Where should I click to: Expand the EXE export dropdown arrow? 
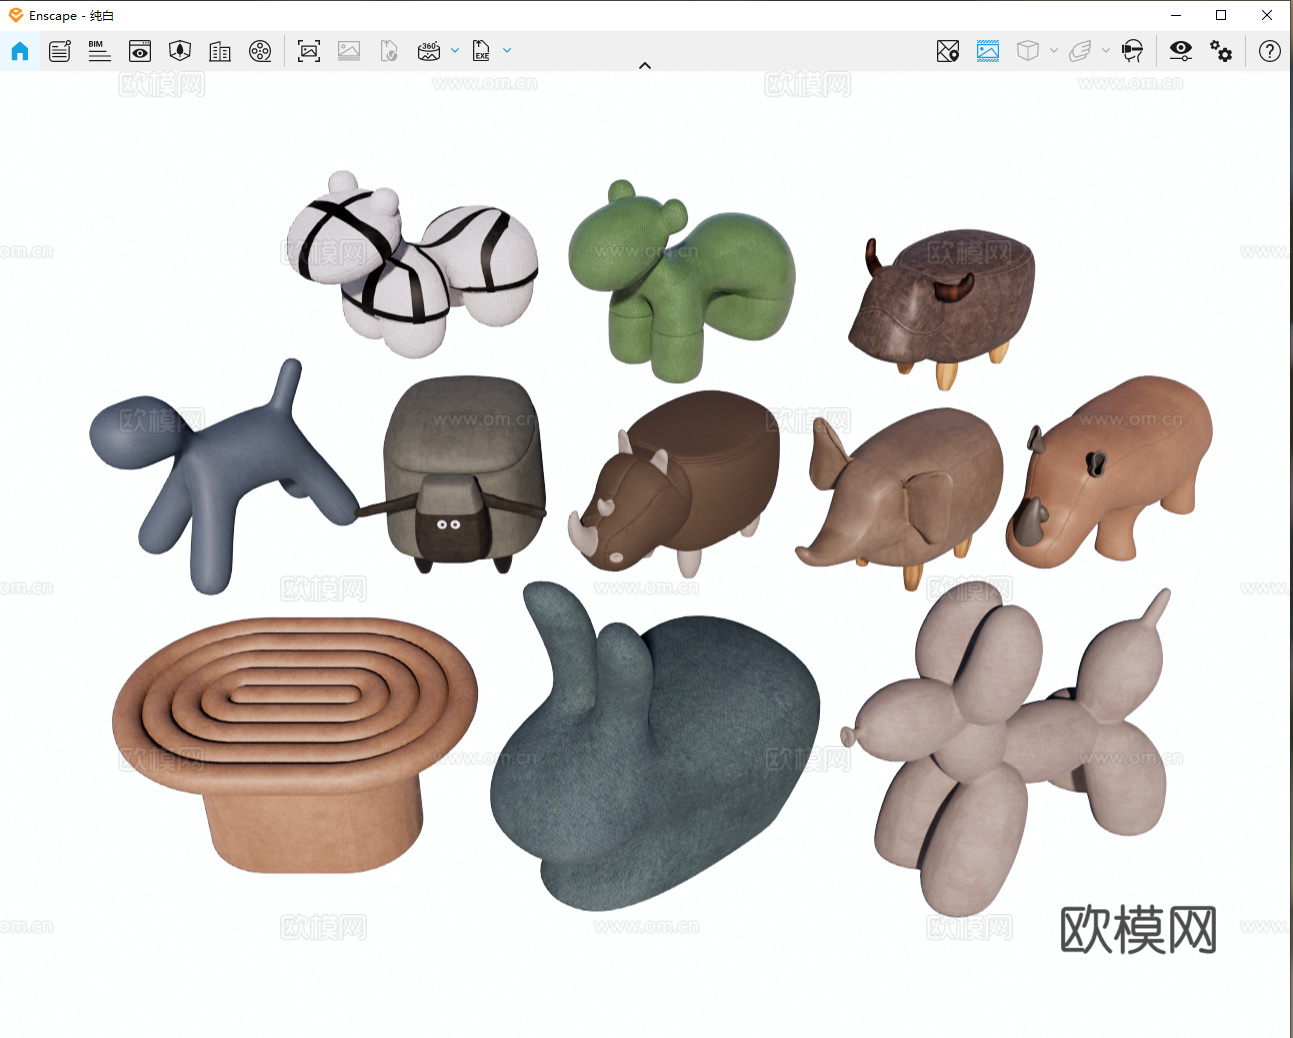507,50
